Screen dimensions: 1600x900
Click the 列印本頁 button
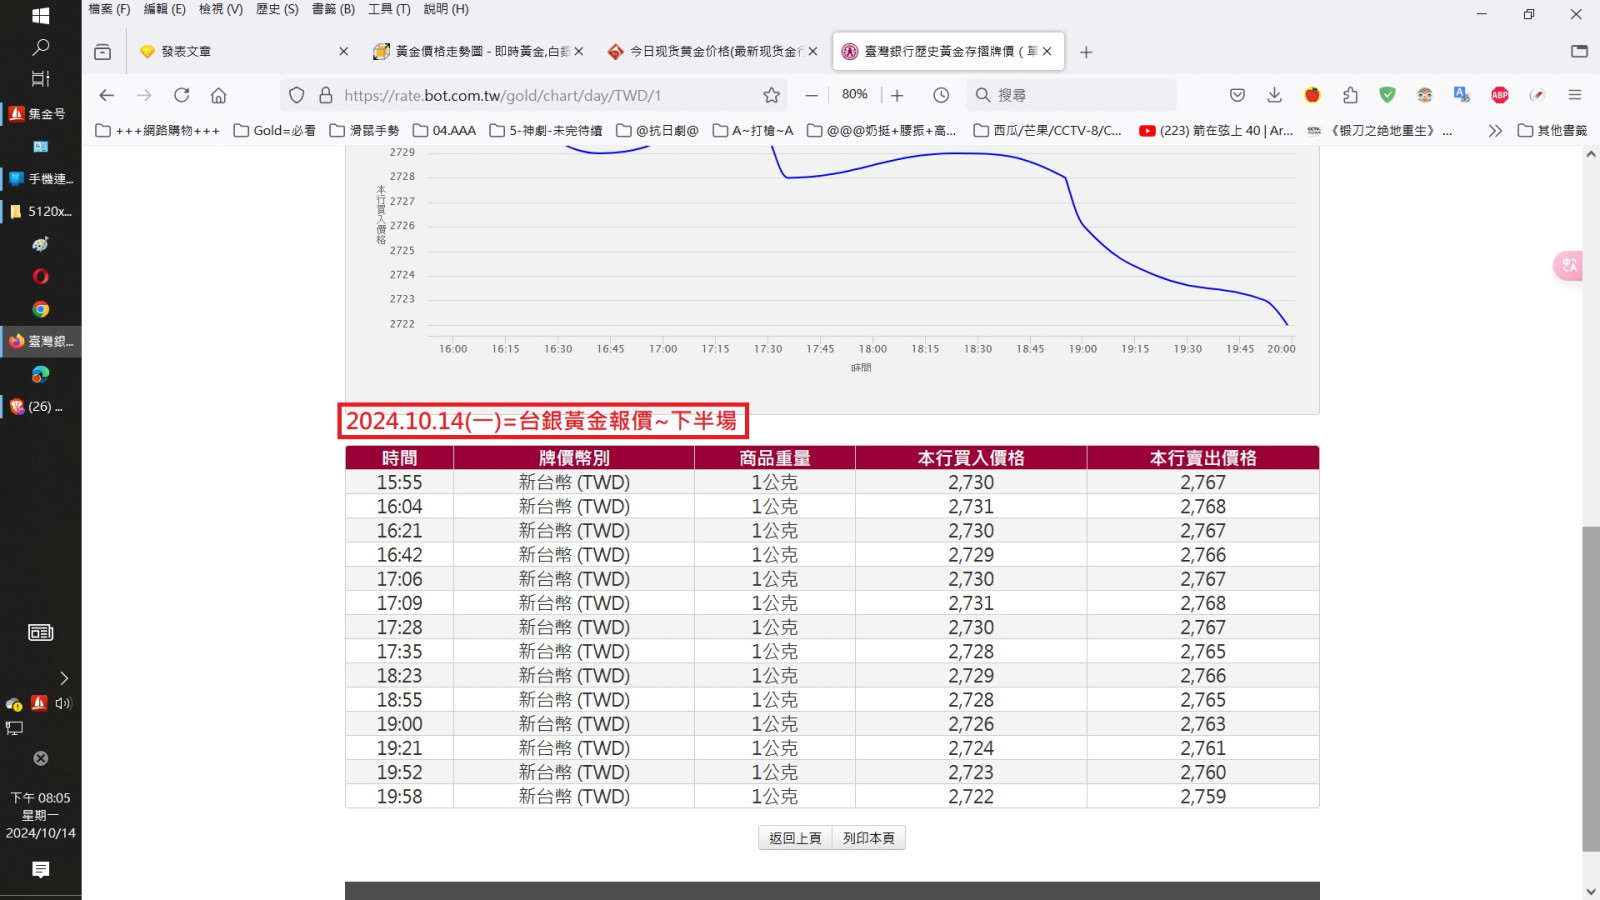868,838
